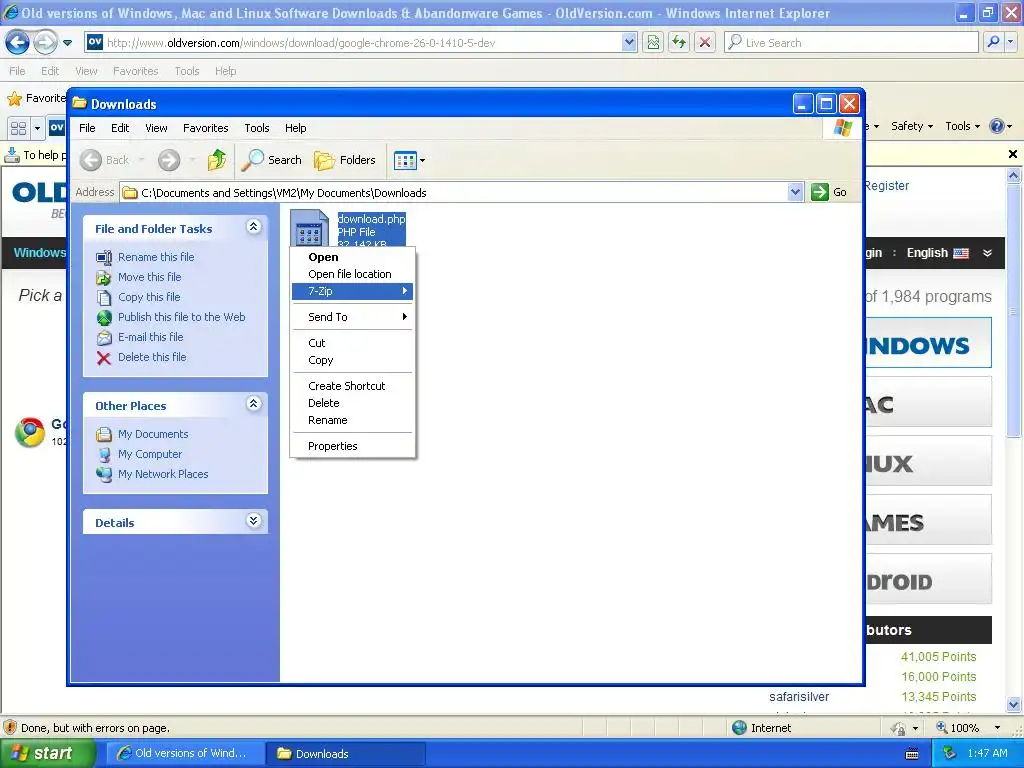Viewport: 1024px width, 768px height.
Task: Click Internet Explorer back arrow button
Action: tap(17, 43)
